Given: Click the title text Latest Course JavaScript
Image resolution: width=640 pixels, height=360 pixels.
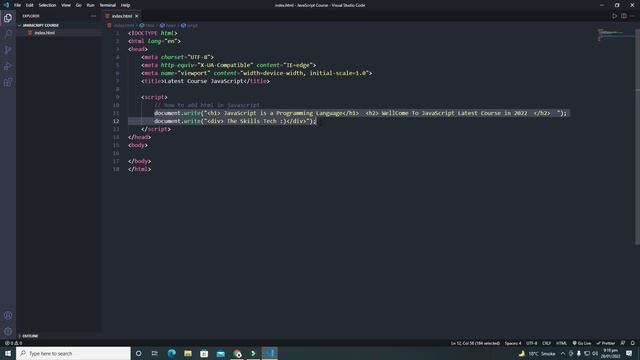Looking at the screenshot, I should (204, 81).
